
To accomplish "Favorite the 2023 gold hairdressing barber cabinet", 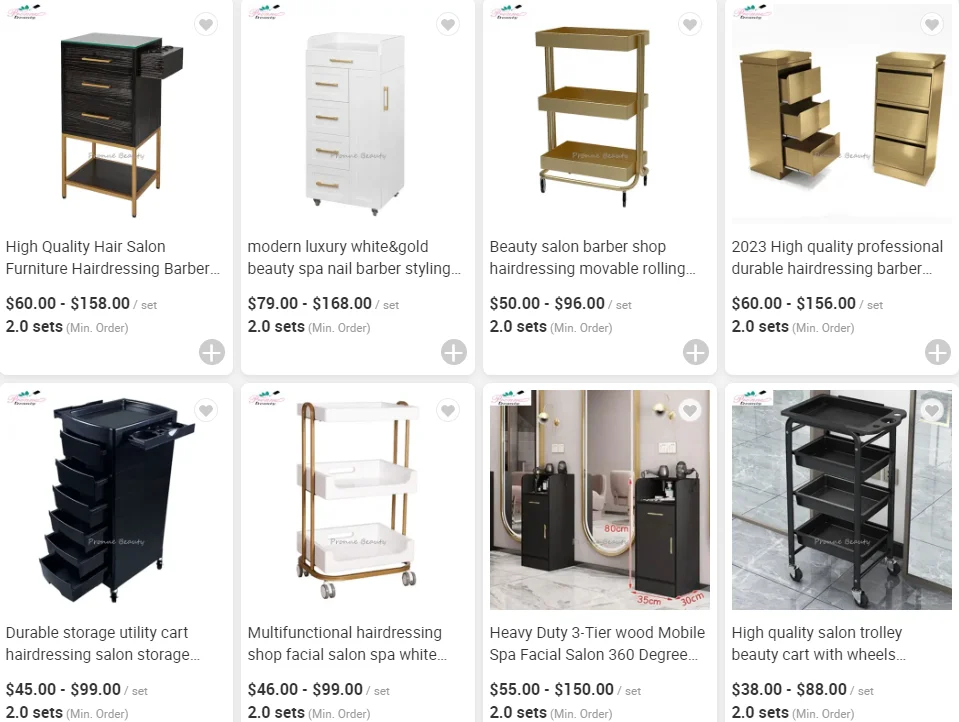I will point(932,24).
